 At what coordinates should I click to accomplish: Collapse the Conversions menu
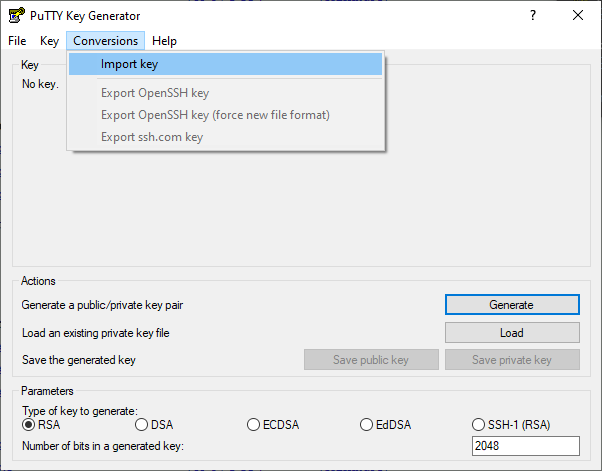point(106,41)
